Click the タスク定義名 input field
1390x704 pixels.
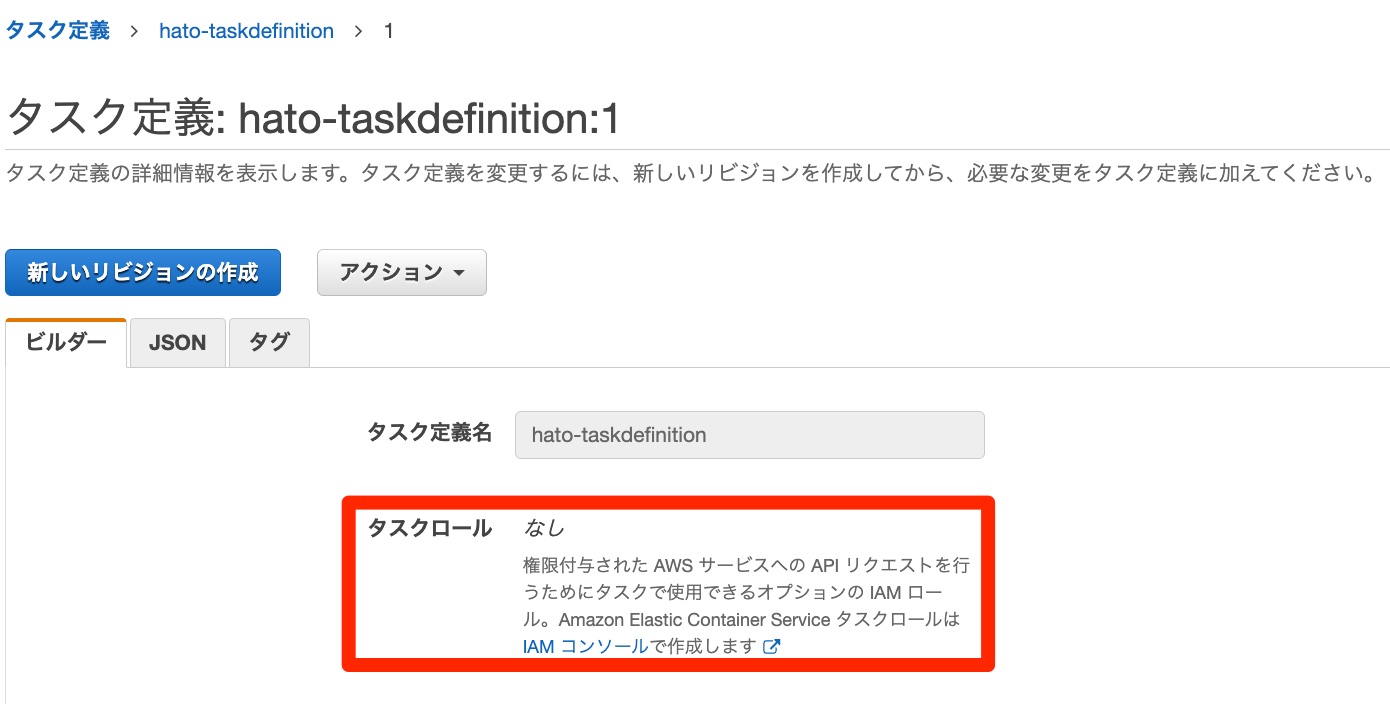749,434
